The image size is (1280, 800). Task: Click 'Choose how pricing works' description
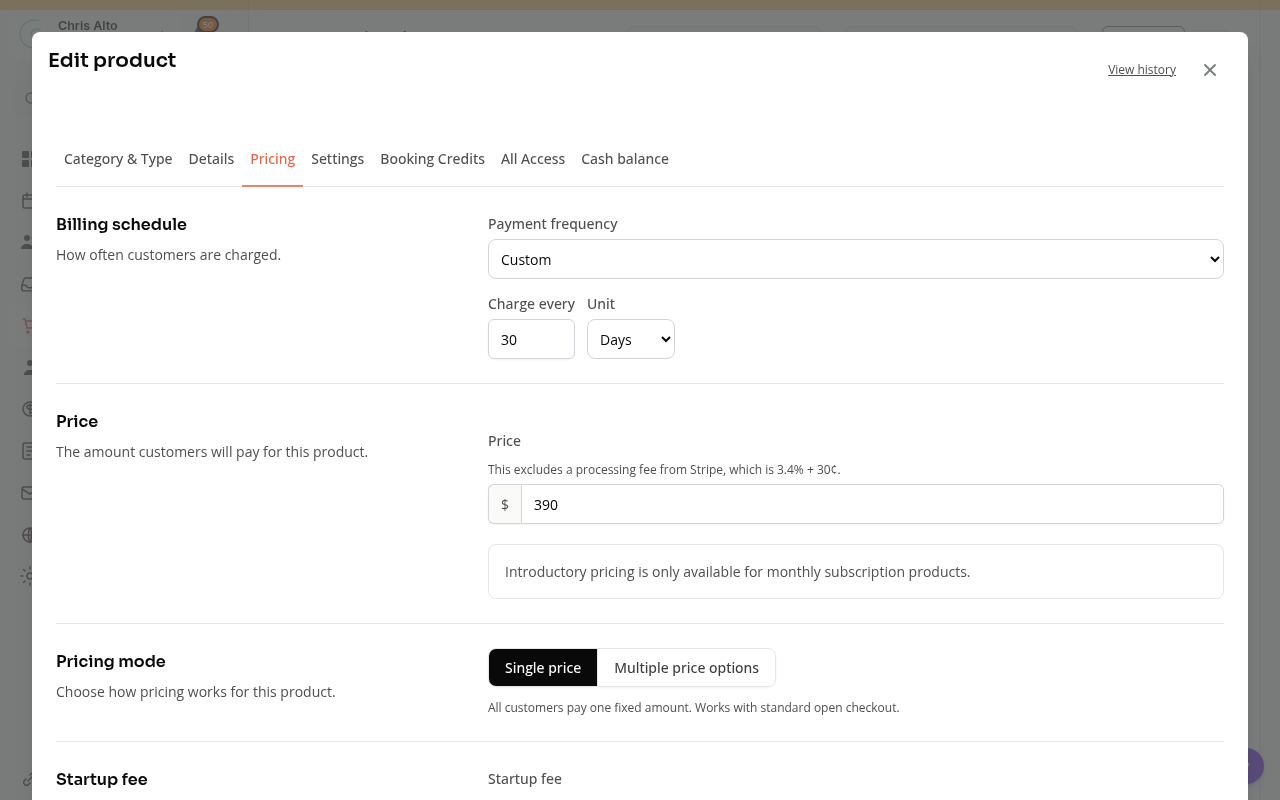pos(196,692)
